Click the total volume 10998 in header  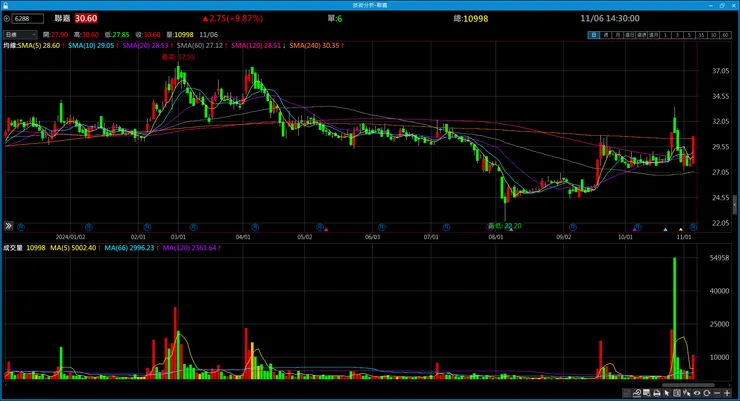(x=475, y=19)
